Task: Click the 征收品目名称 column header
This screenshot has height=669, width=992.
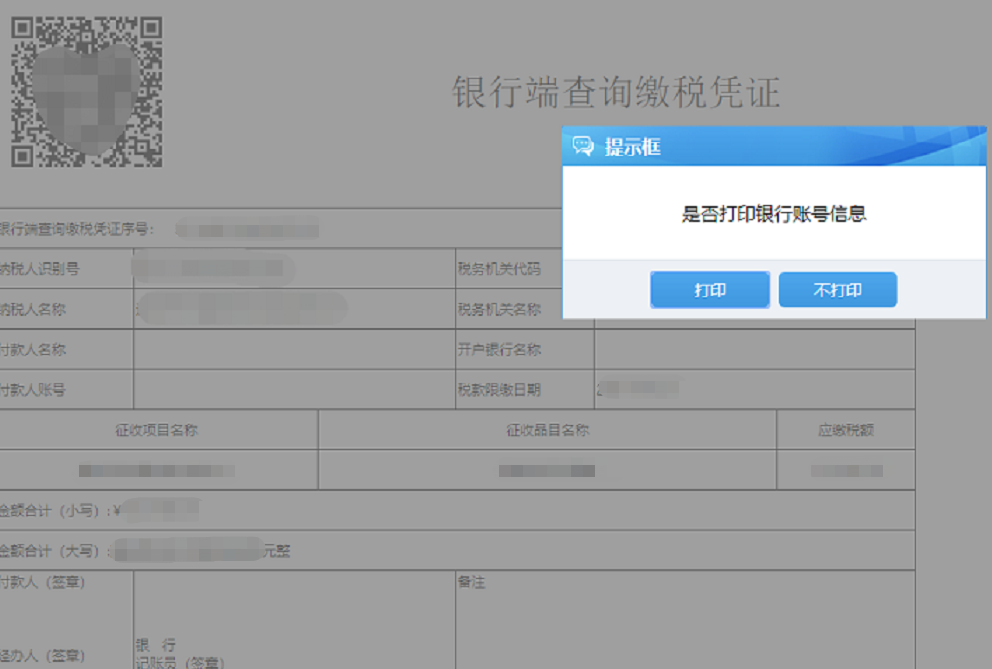Action: tap(548, 430)
